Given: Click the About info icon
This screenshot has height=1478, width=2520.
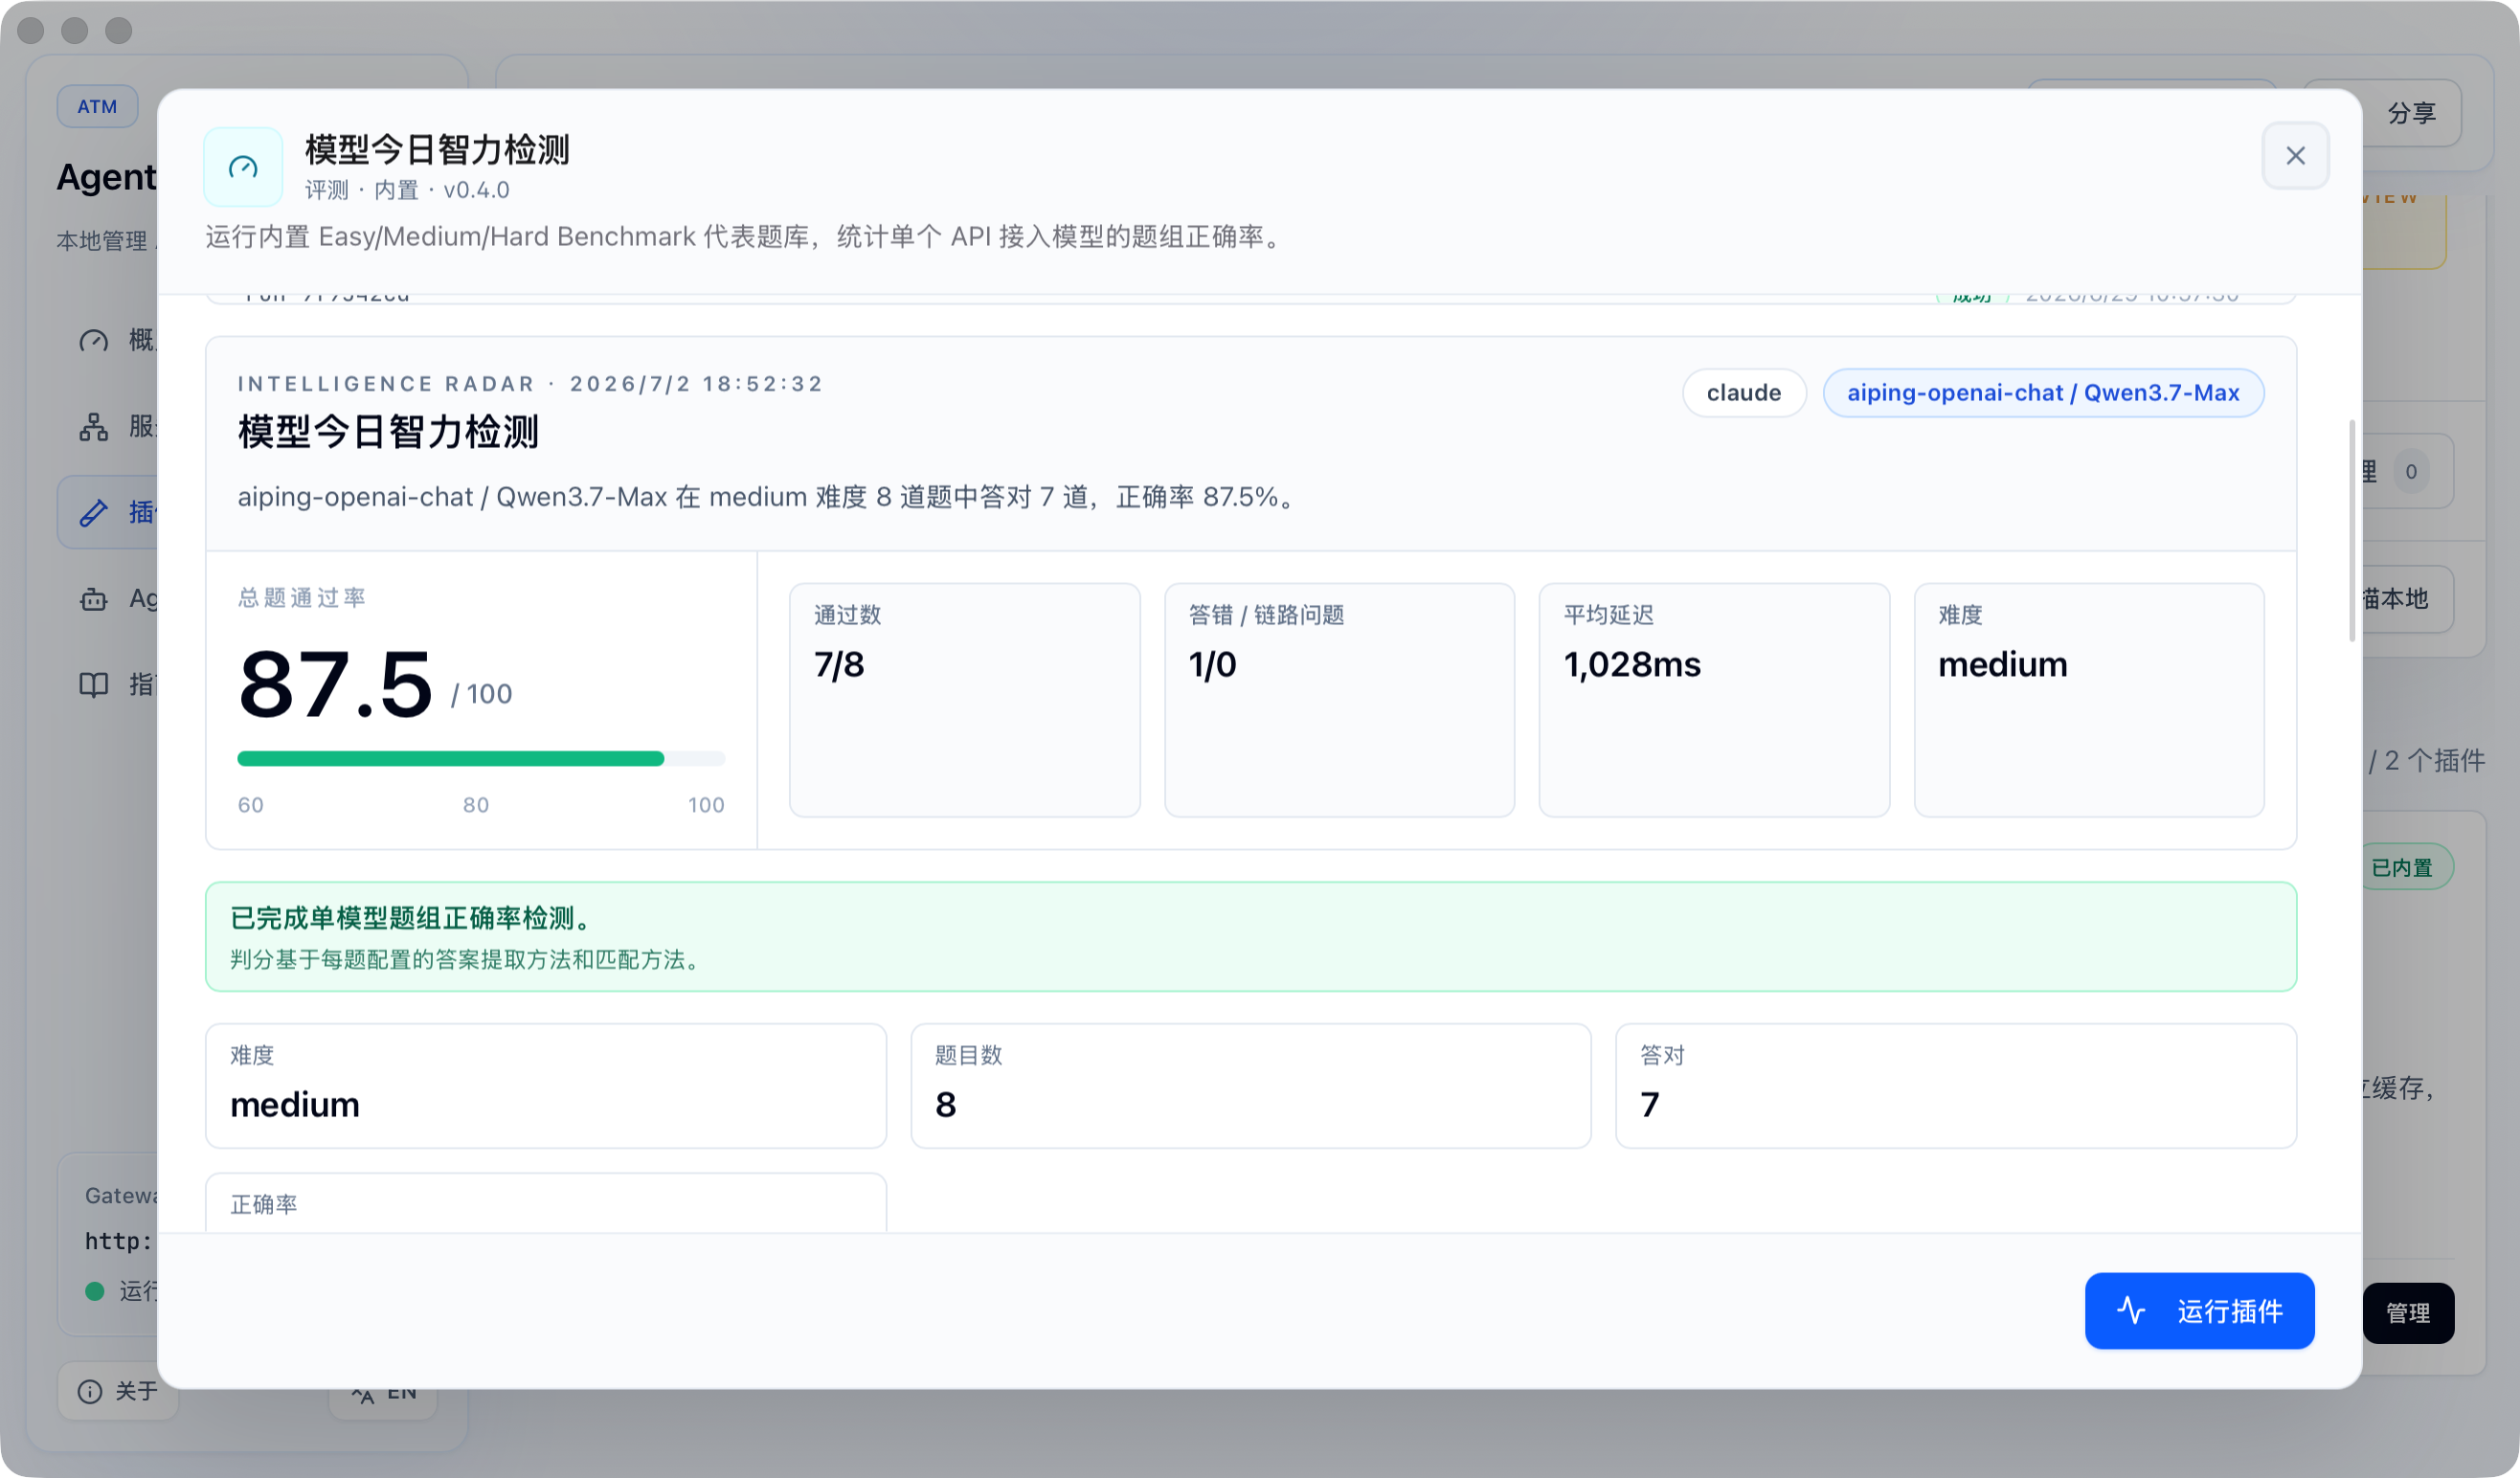Looking at the screenshot, I should tap(90, 1392).
